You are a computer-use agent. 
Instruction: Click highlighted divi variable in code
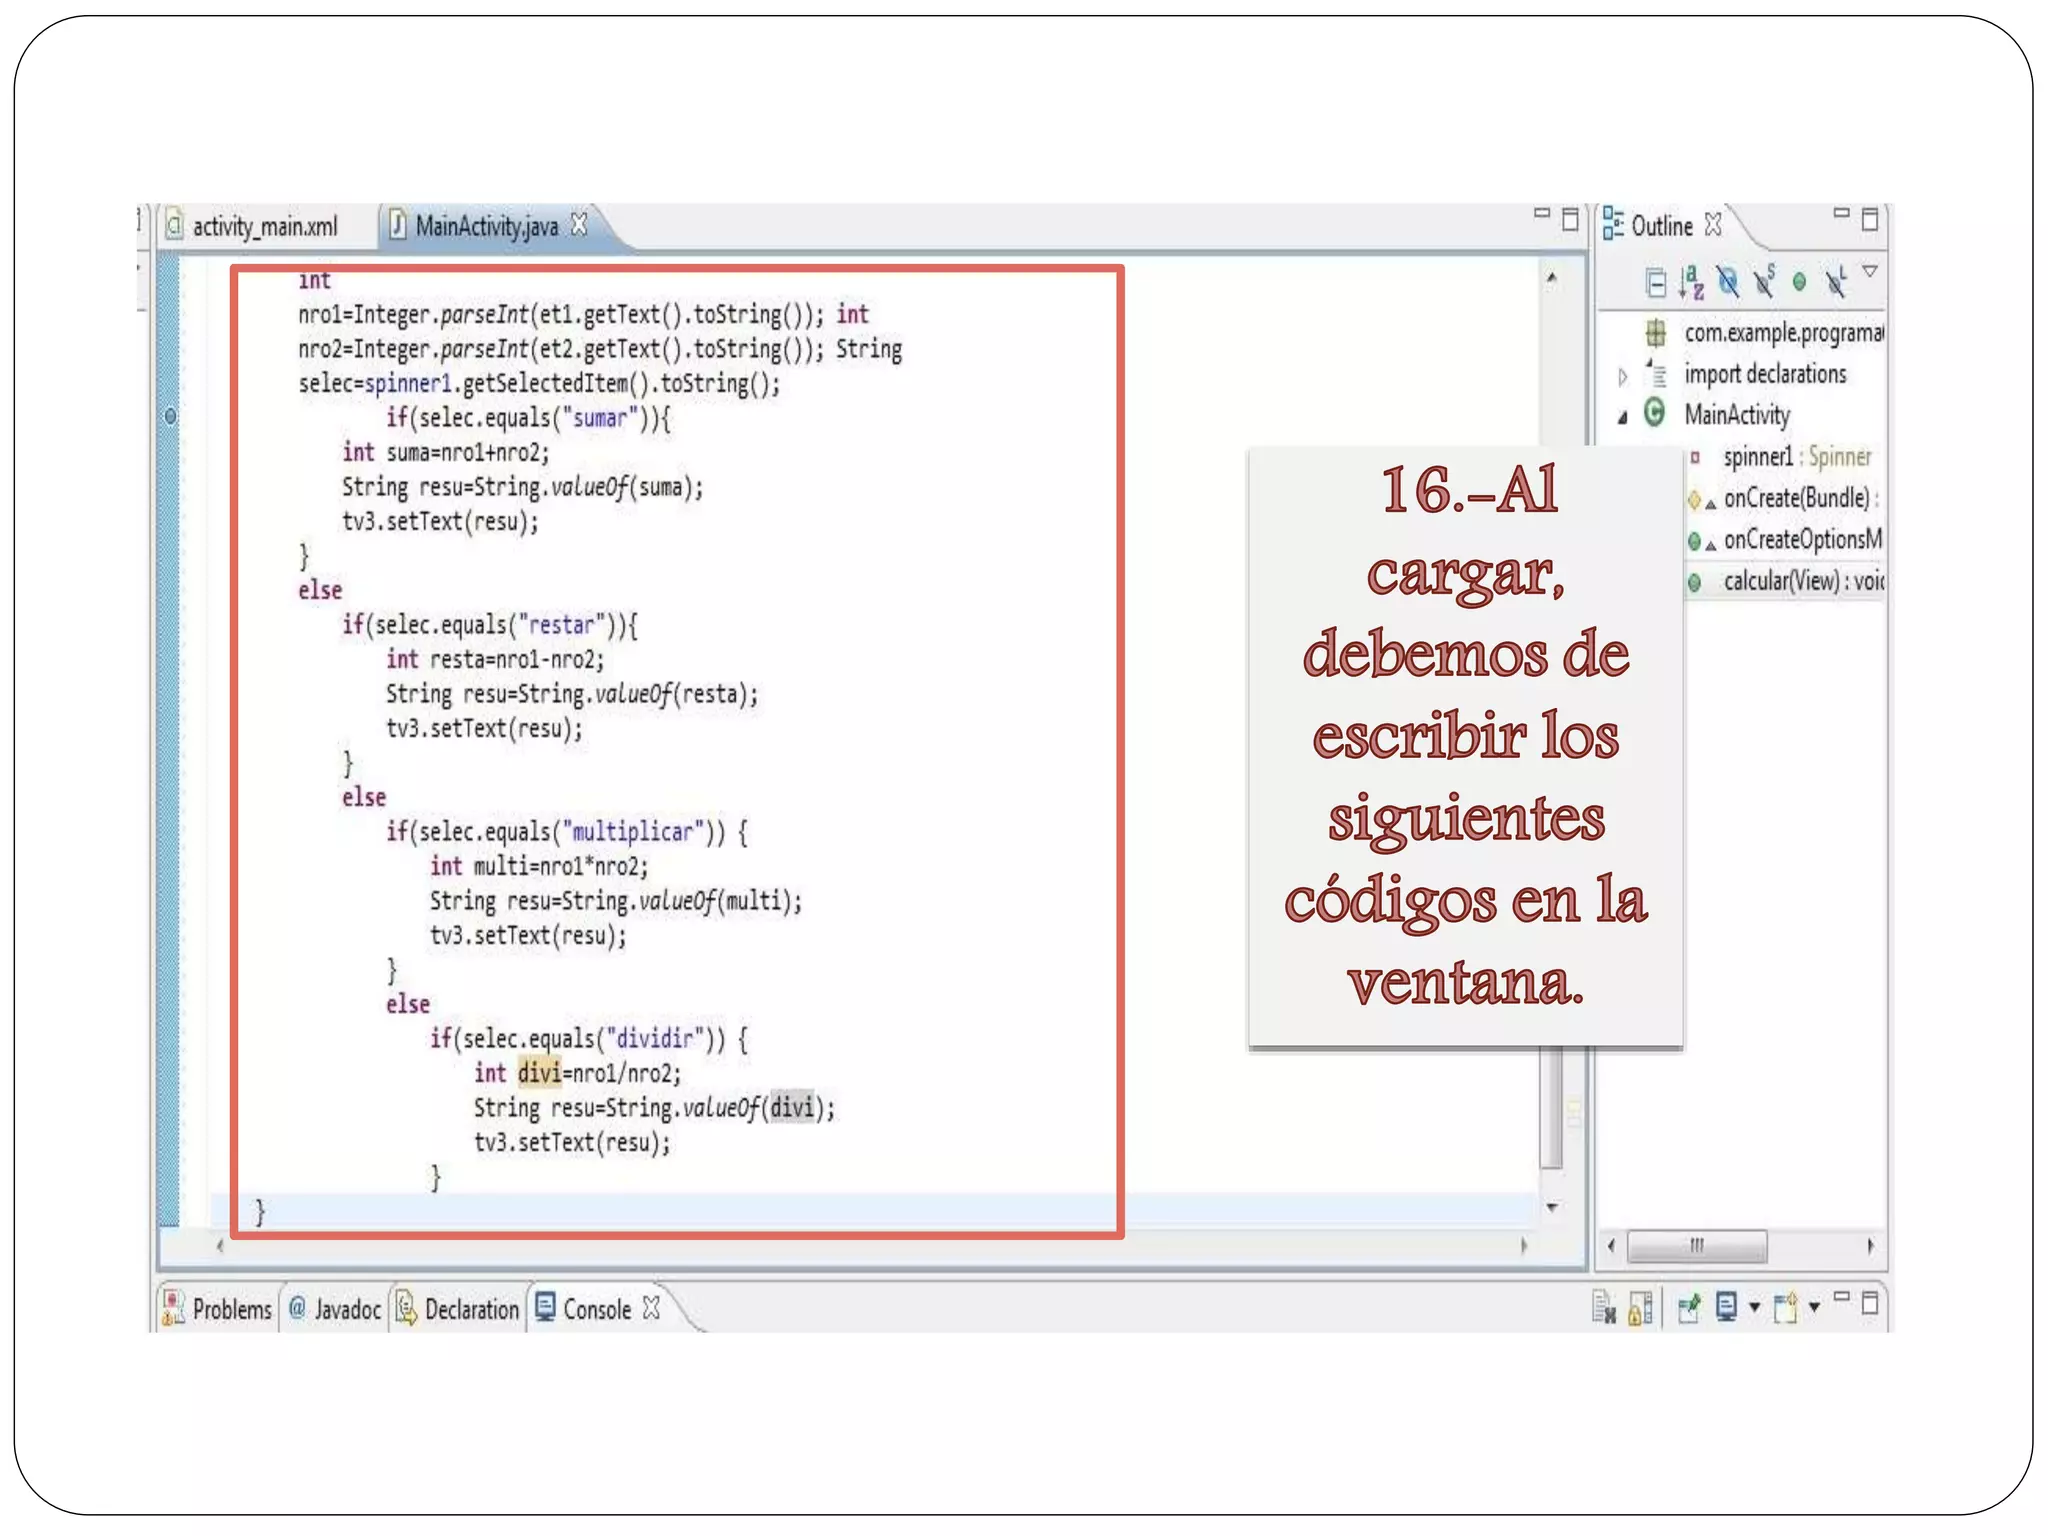(x=540, y=1074)
